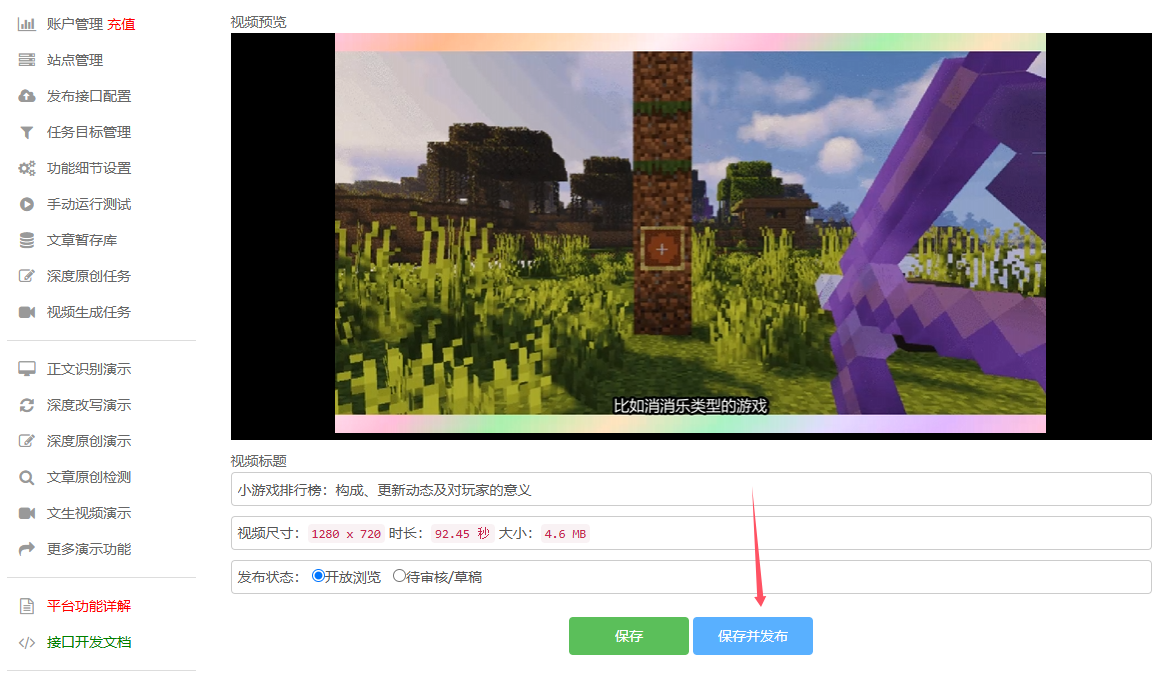Open 正文识别演示 in the sidebar
Image resolution: width=1175 pixels, height=681 pixels.
[89, 369]
